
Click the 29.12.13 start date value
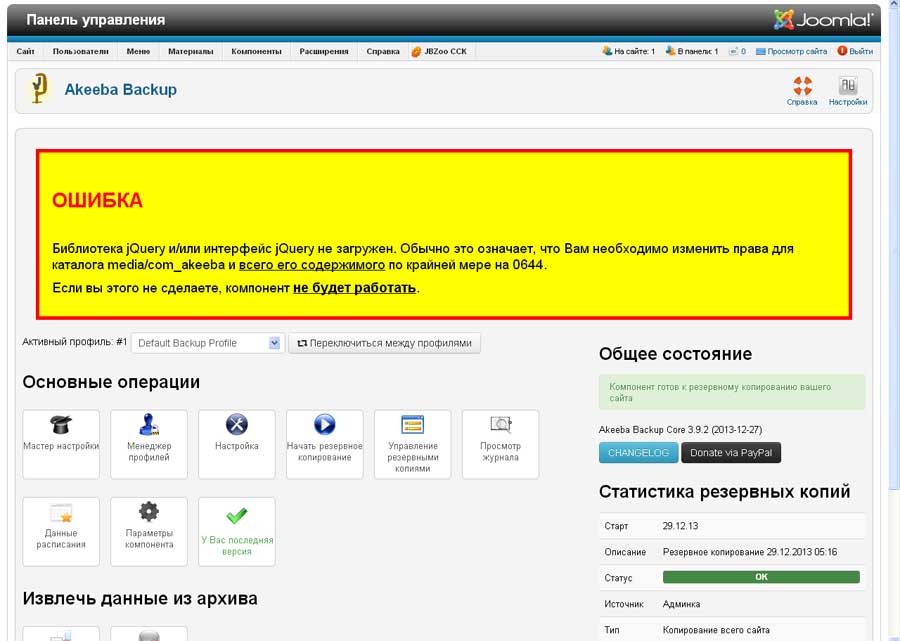680,526
